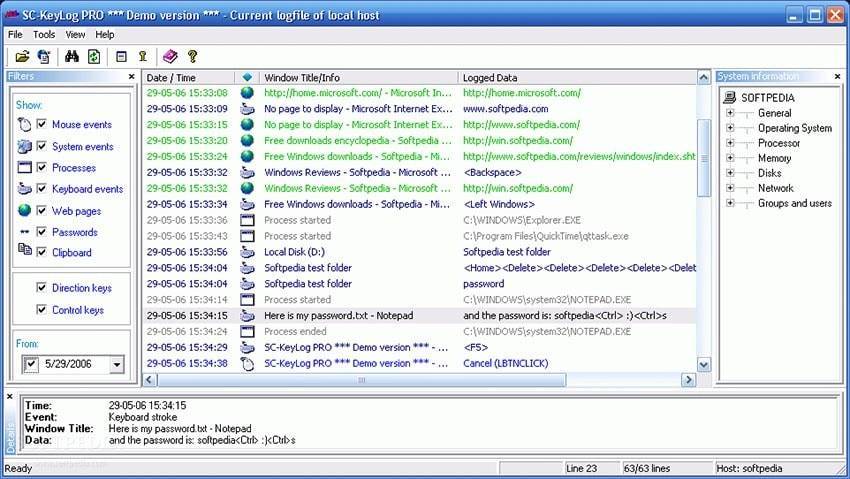The height and width of the screenshot is (479, 850).
Task: Open the From date dropdown arrow
Action: click(117, 366)
